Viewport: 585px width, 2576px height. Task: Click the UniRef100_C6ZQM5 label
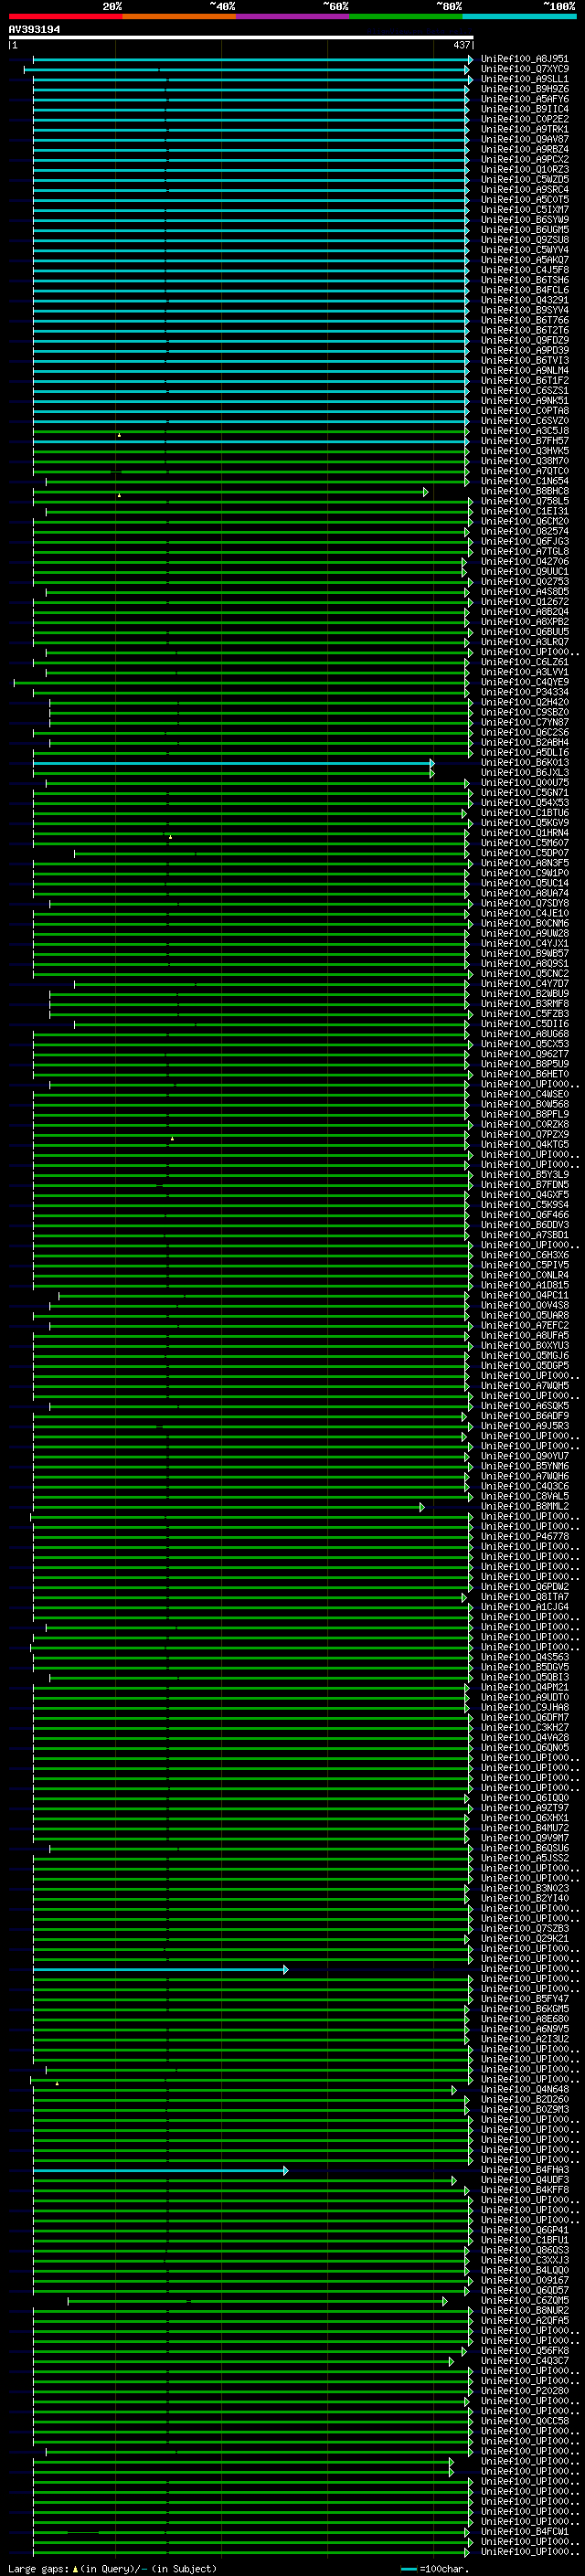pos(525,2300)
